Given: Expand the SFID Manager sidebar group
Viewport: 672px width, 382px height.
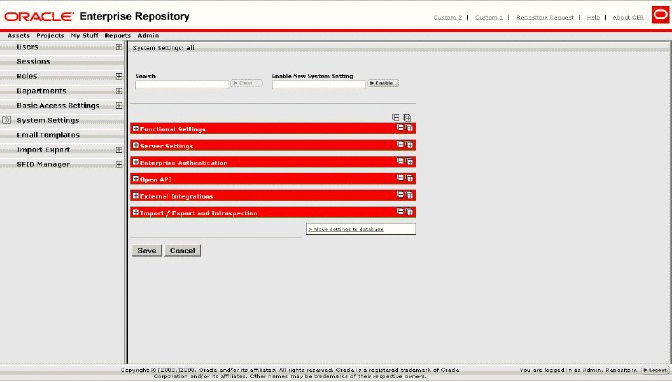Looking at the screenshot, I should (119, 164).
